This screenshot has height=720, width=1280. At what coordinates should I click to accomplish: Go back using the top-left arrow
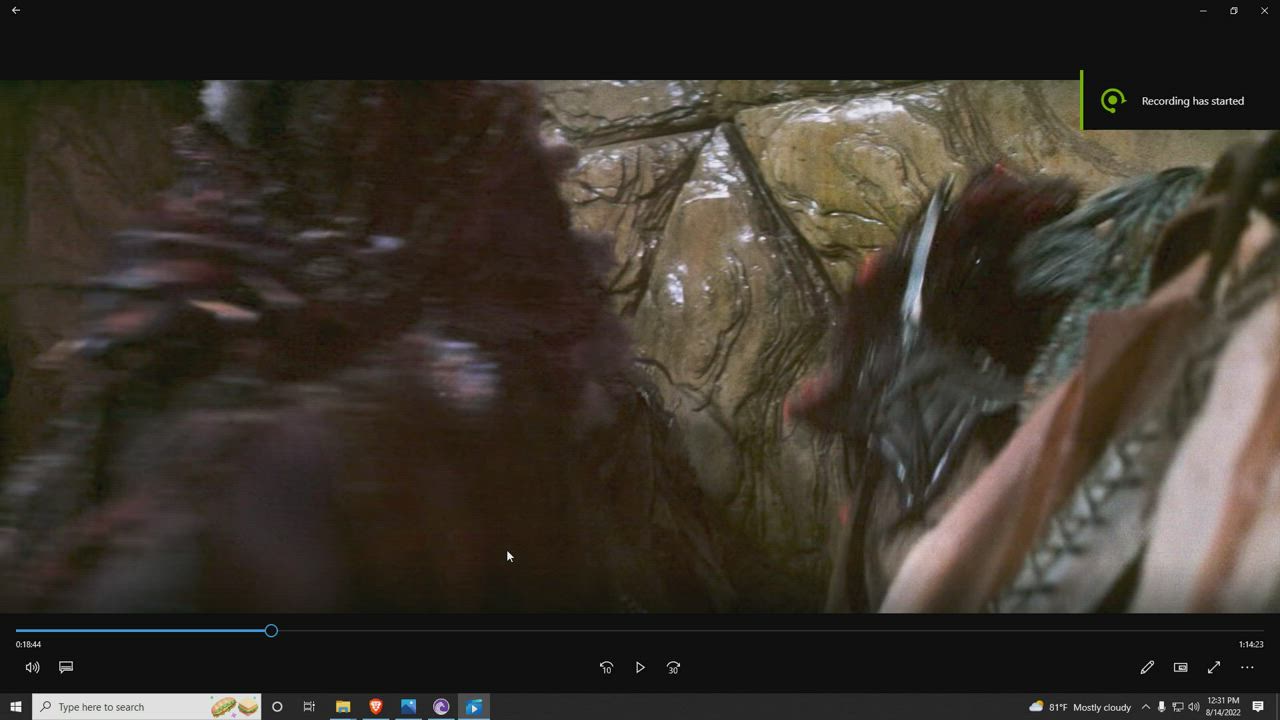[16, 10]
